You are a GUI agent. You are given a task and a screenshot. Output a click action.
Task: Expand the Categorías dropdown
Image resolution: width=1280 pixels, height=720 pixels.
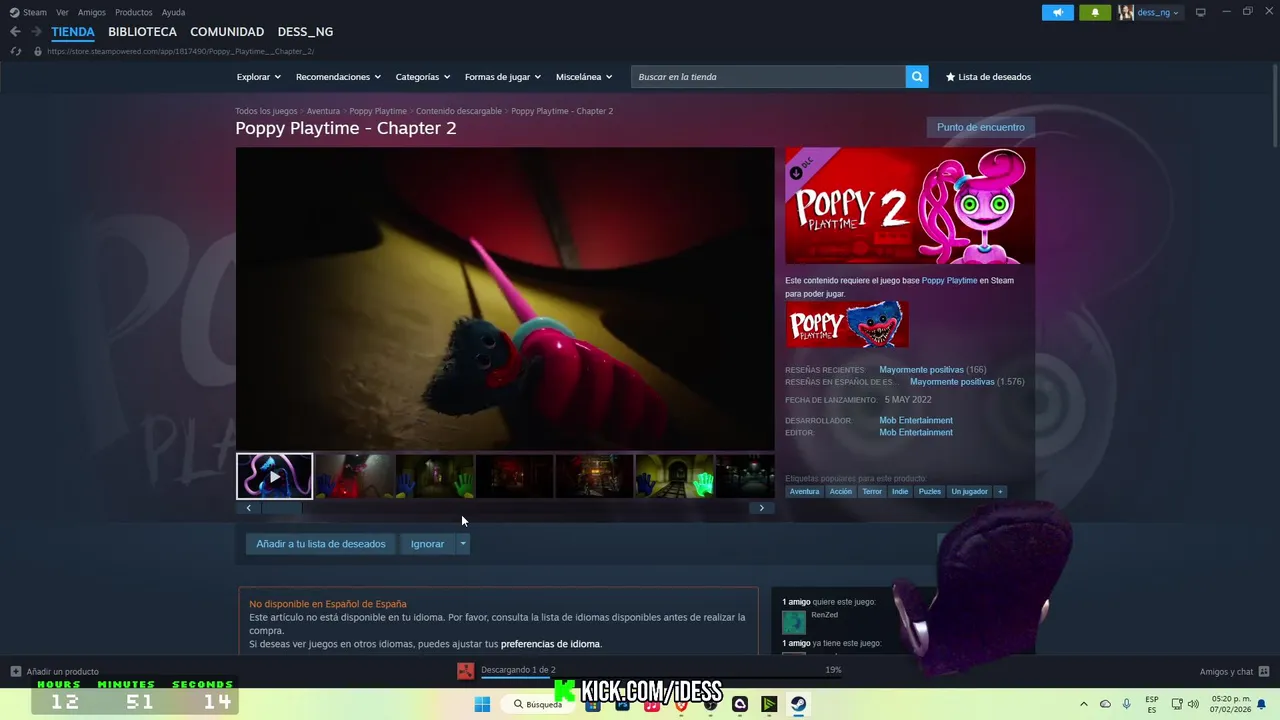click(x=422, y=77)
